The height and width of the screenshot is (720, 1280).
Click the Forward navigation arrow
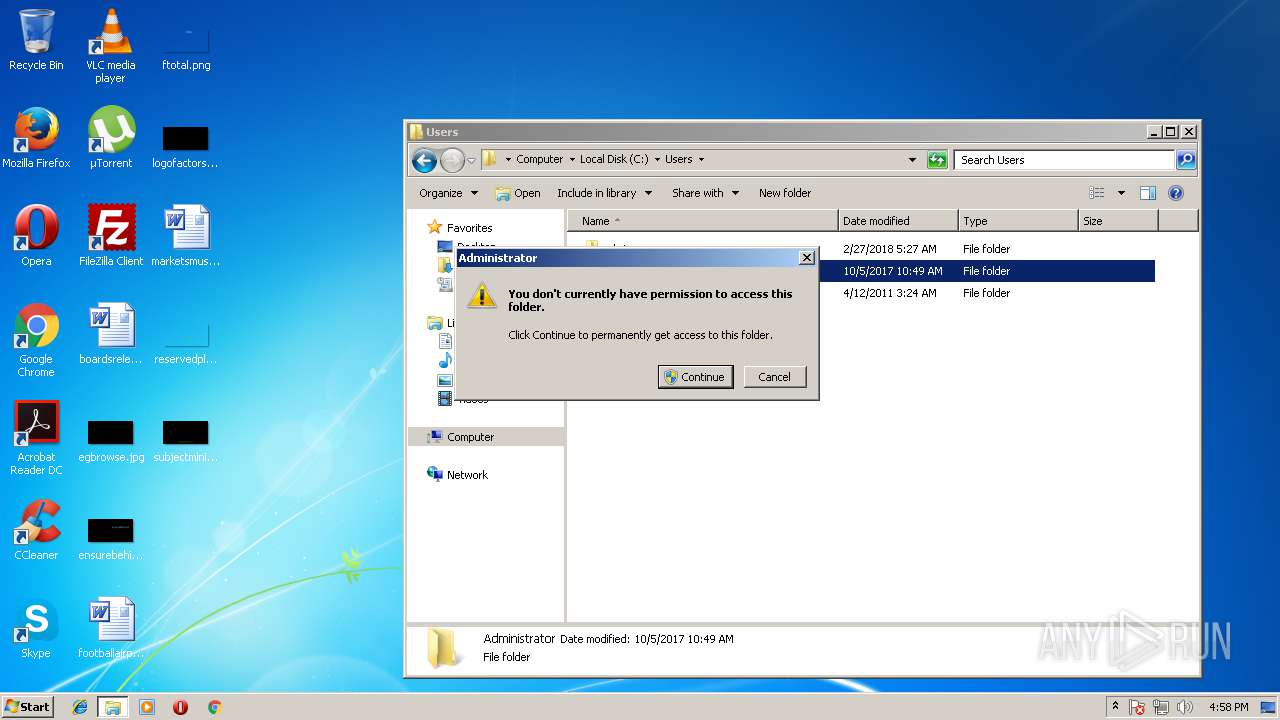[452, 160]
